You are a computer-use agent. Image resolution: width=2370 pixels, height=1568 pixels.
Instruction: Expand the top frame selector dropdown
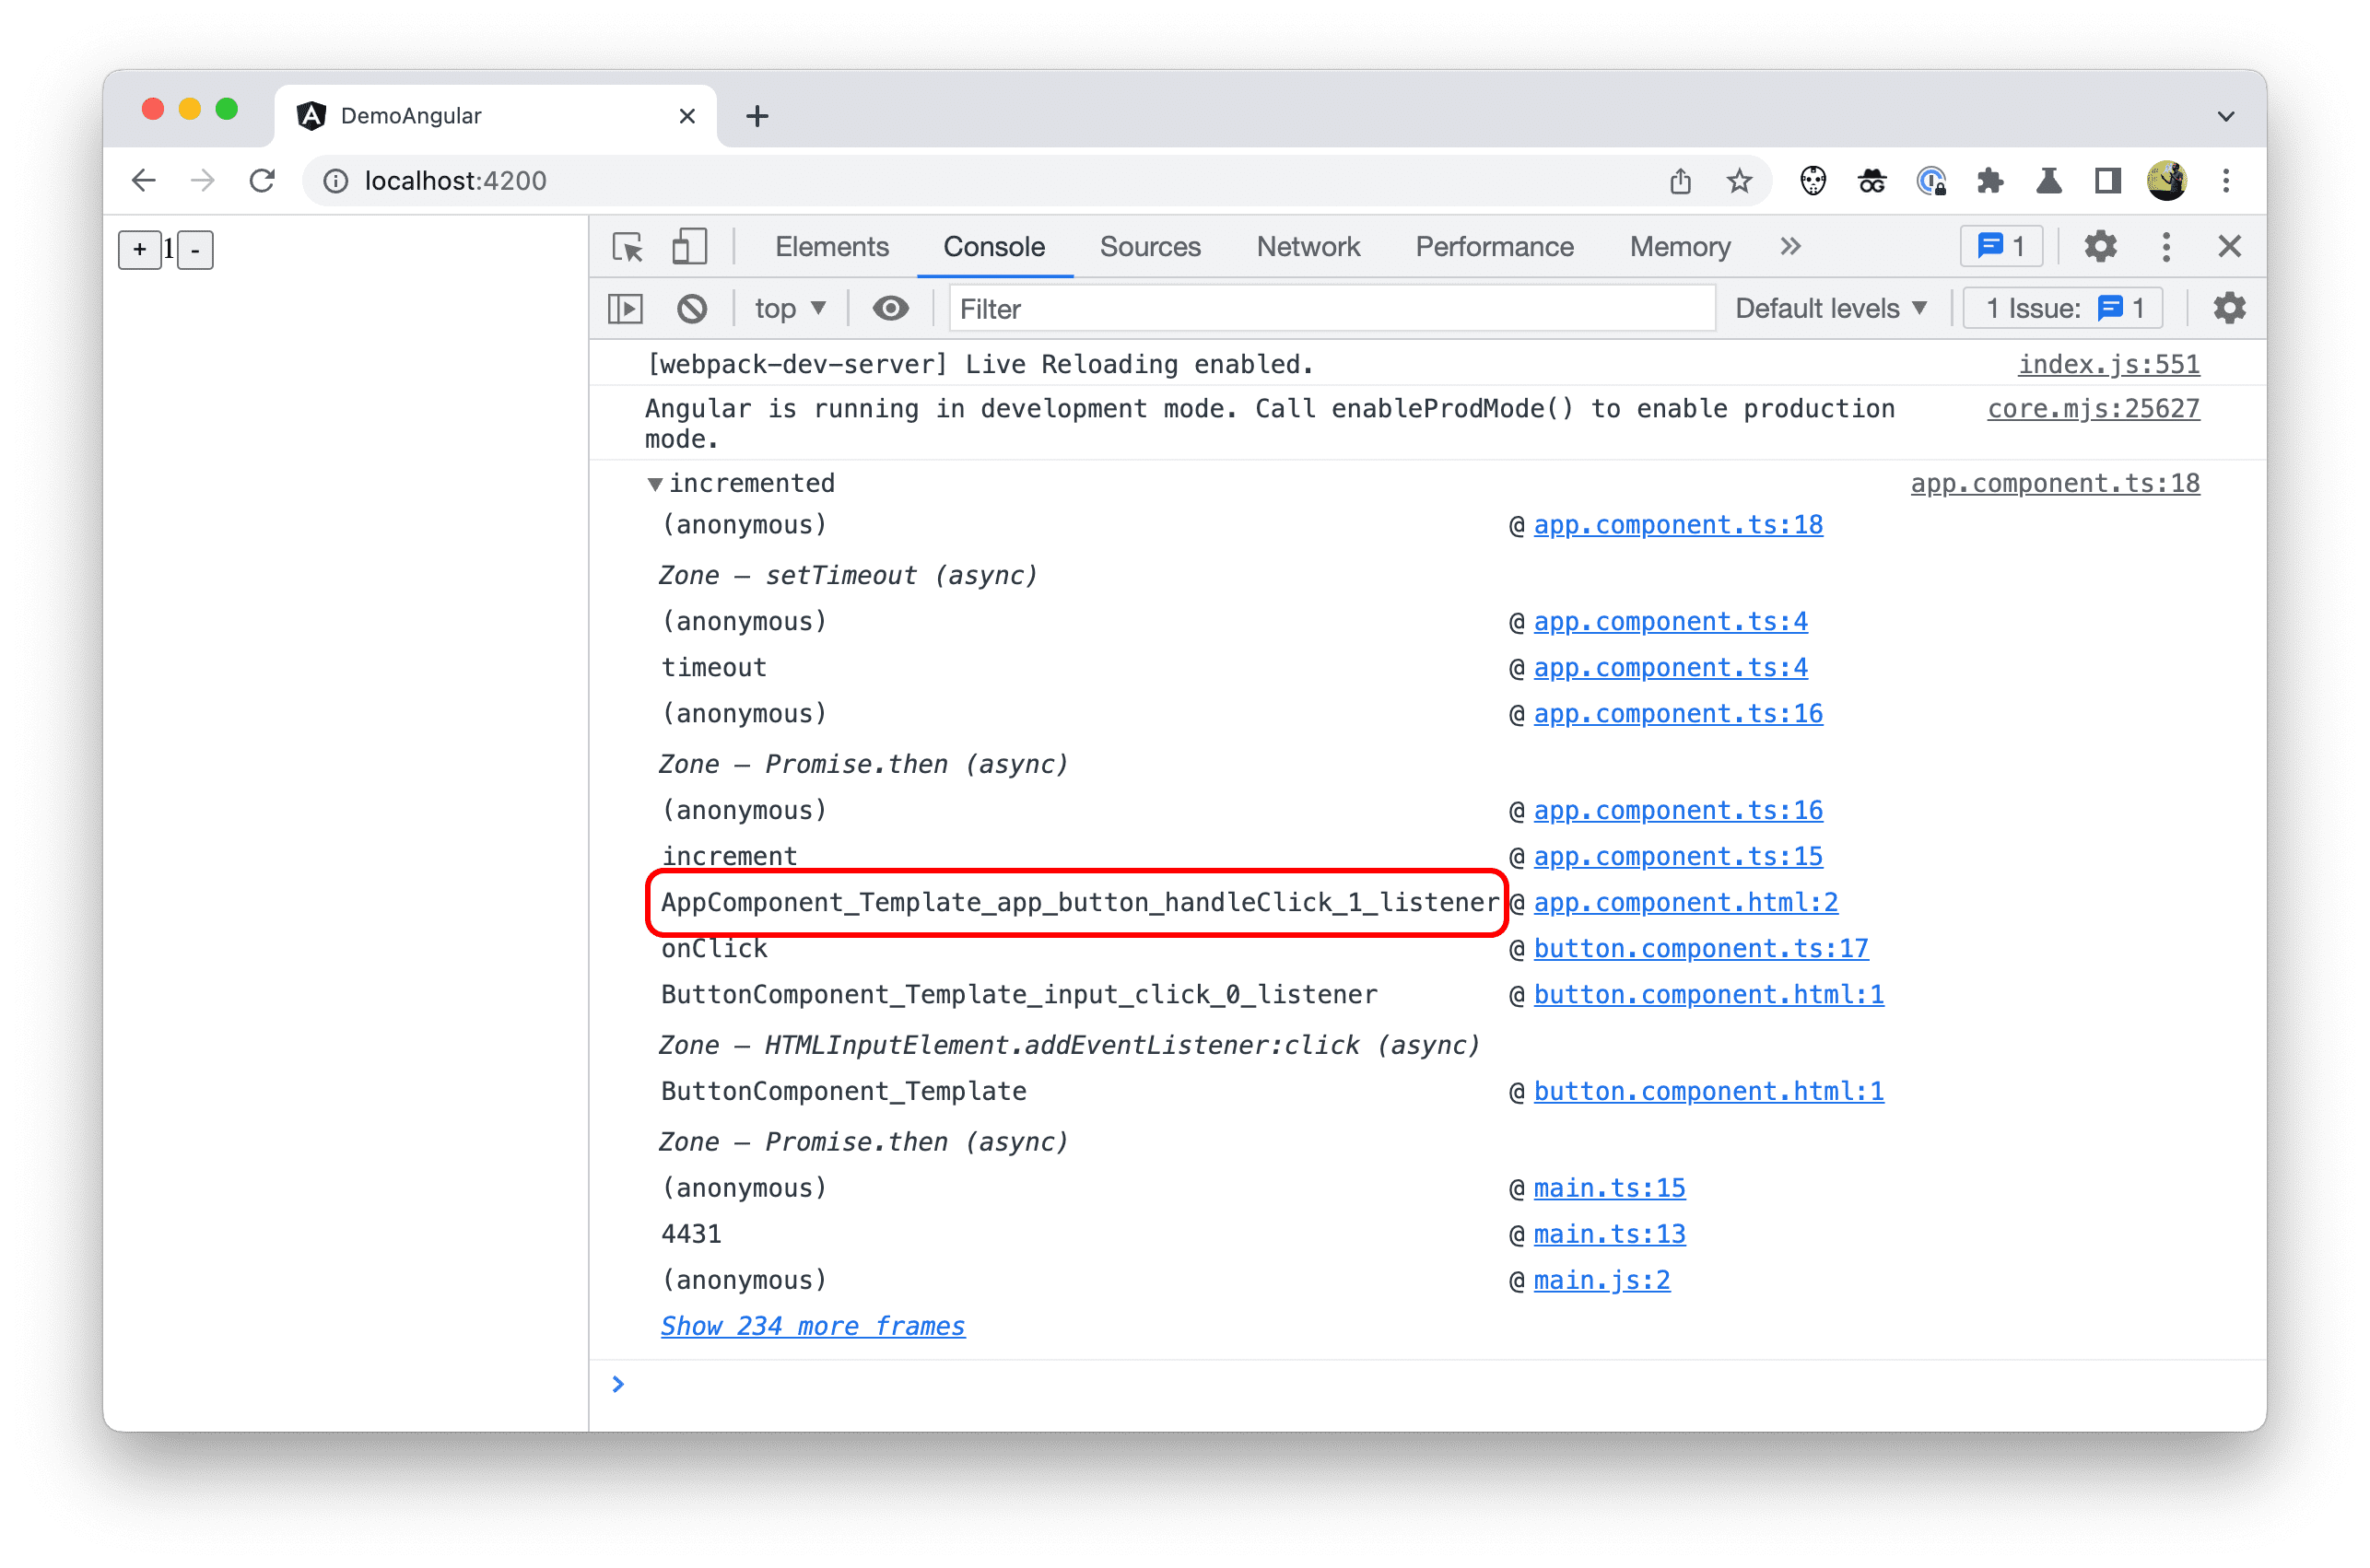(x=788, y=310)
